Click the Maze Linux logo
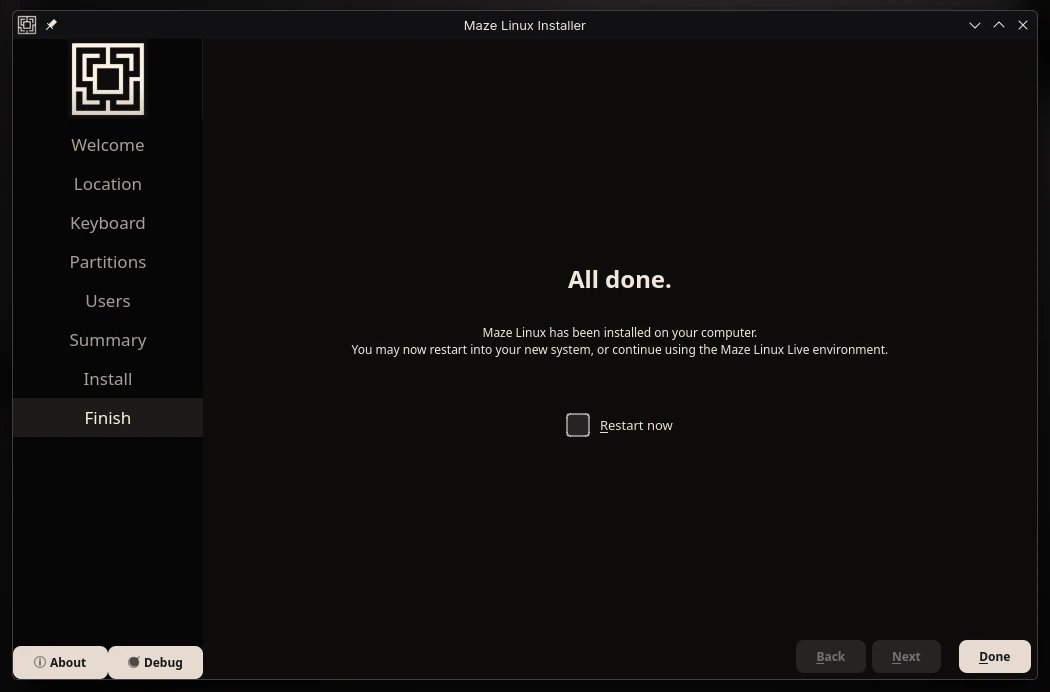The width and height of the screenshot is (1050, 692). (108, 79)
